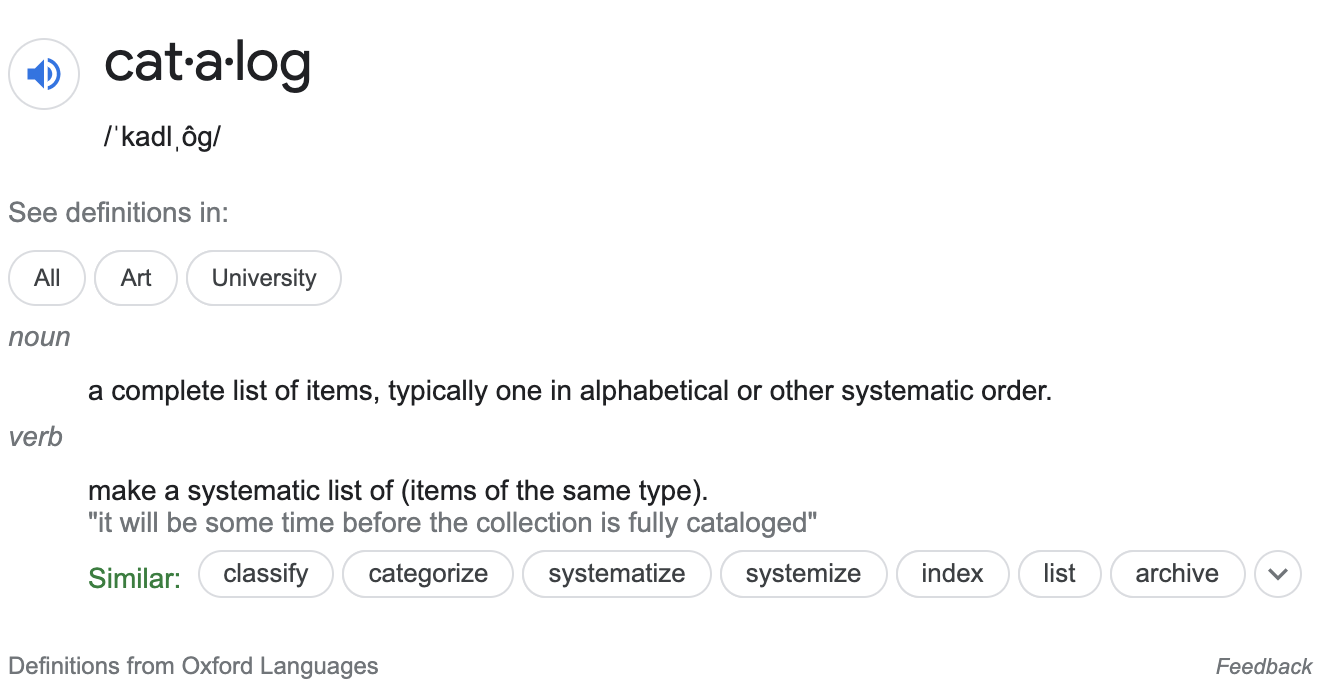Select the systemize synonym chip
Viewport: 1324px width, 696px height.
tap(803, 574)
